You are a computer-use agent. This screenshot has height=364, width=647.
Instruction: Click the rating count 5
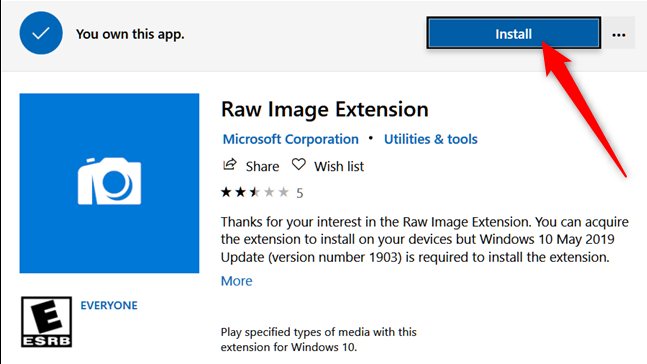click(x=300, y=193)
